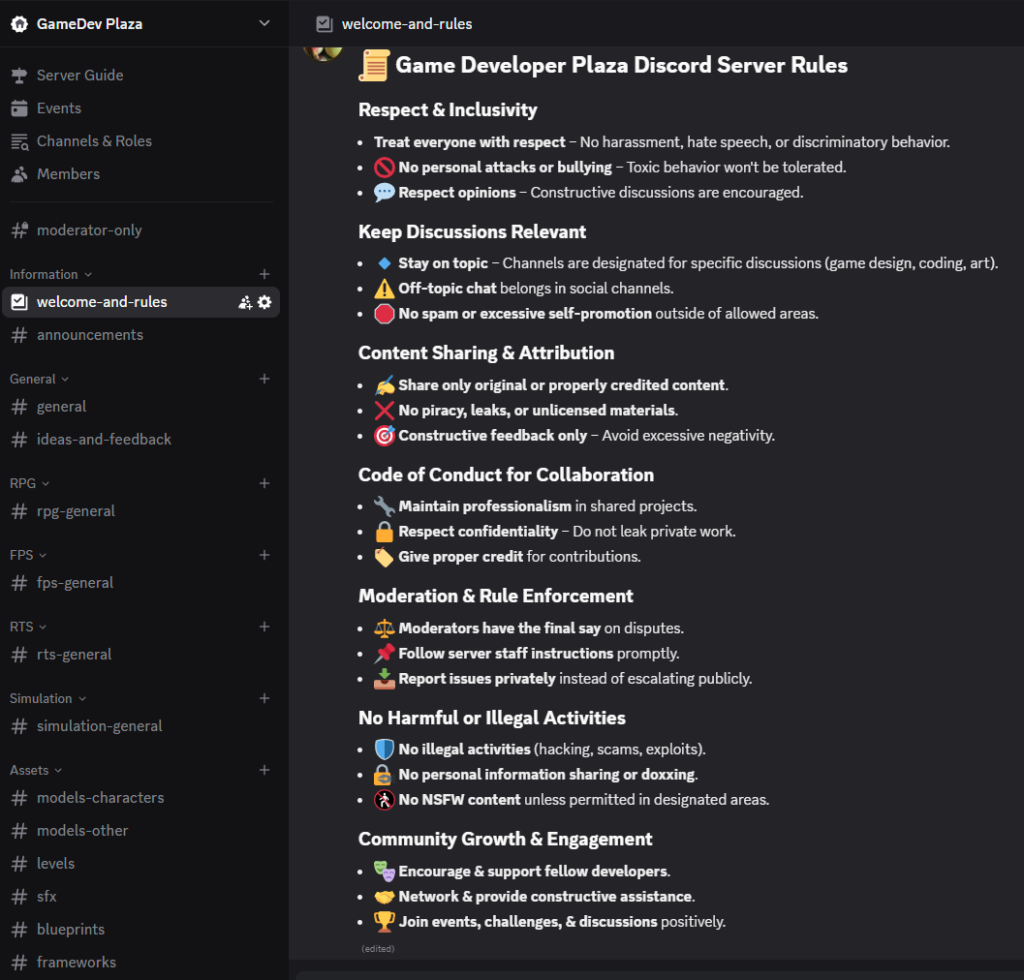
Task: Click the announcements channel hash icon
Action: [20, 335]
